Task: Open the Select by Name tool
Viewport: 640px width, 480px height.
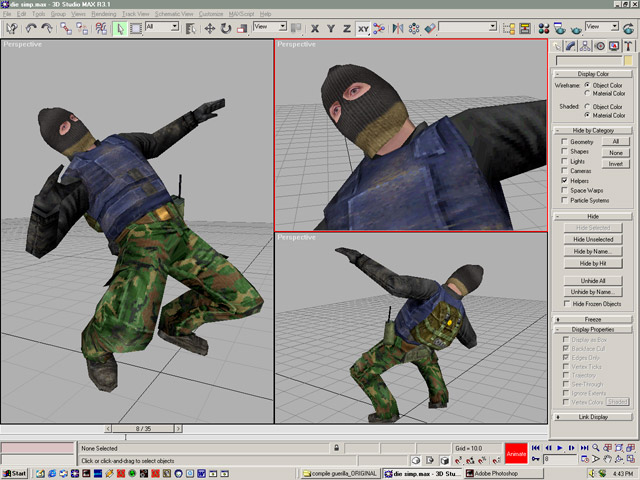Action: pyautogui.click(x=190, y=29)
